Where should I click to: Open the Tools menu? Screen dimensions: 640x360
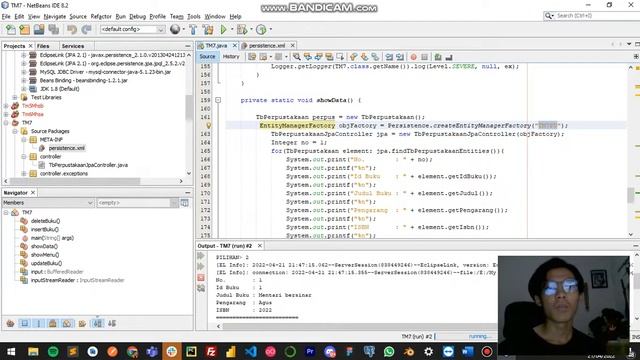coord(193,16)
